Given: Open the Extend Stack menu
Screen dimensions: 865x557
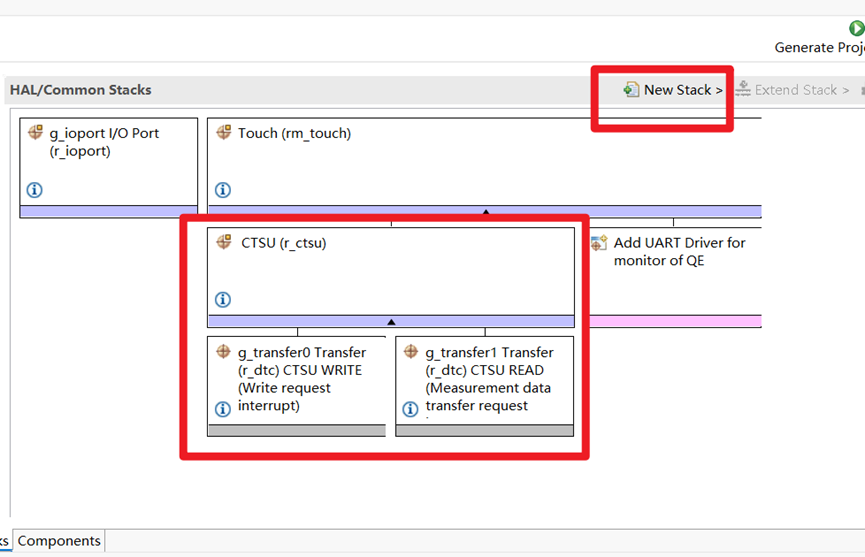Looking at the screenshot, I should (793, 90).
